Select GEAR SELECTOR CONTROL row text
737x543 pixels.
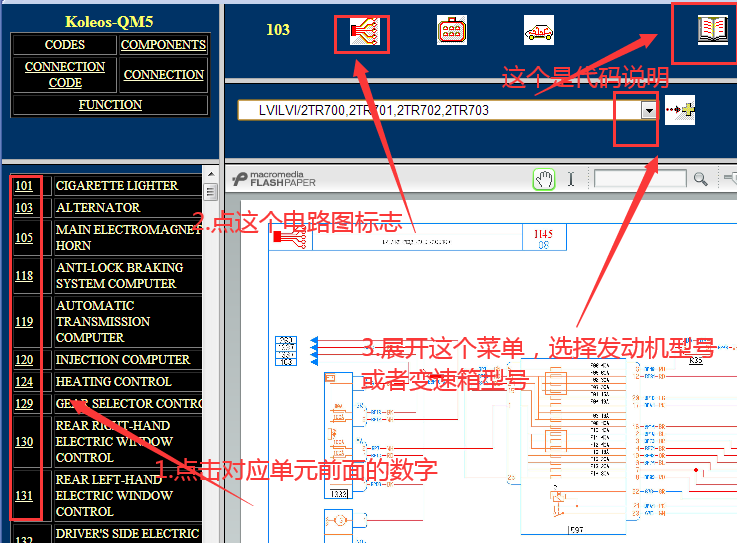129,404
